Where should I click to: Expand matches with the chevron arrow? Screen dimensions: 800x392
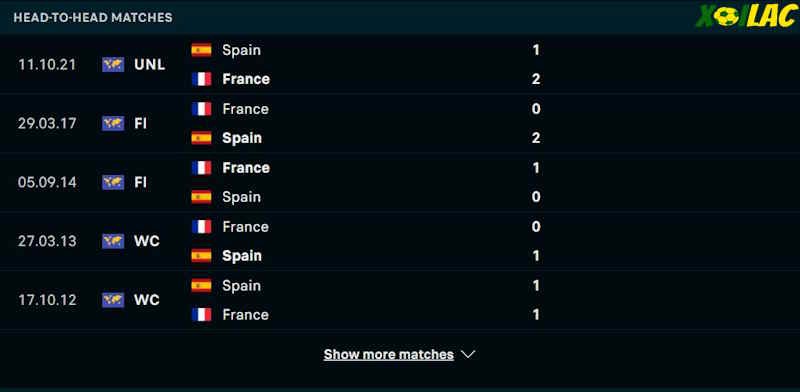click(468, 354)
